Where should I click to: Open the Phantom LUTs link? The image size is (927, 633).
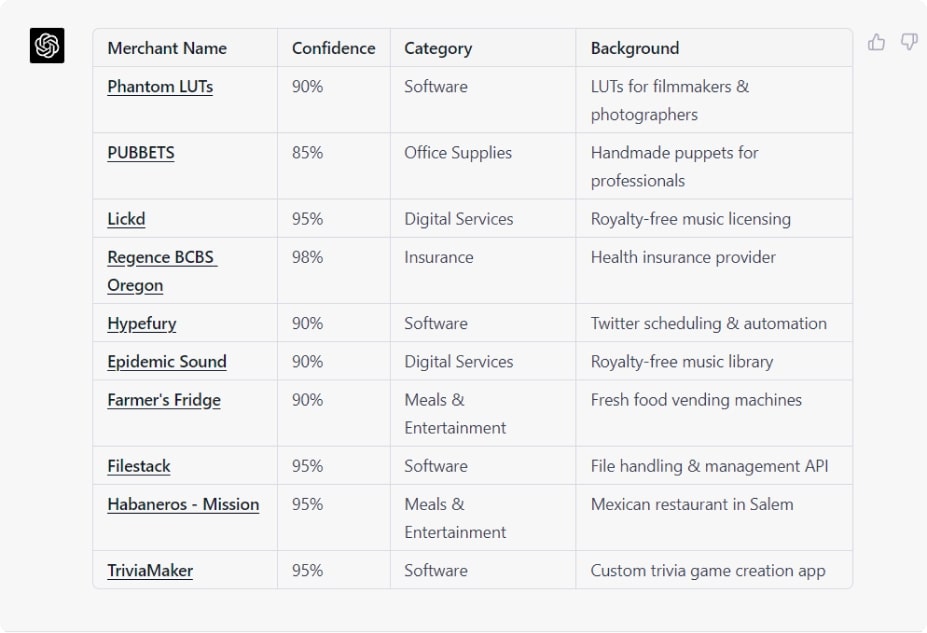(160, 87)
